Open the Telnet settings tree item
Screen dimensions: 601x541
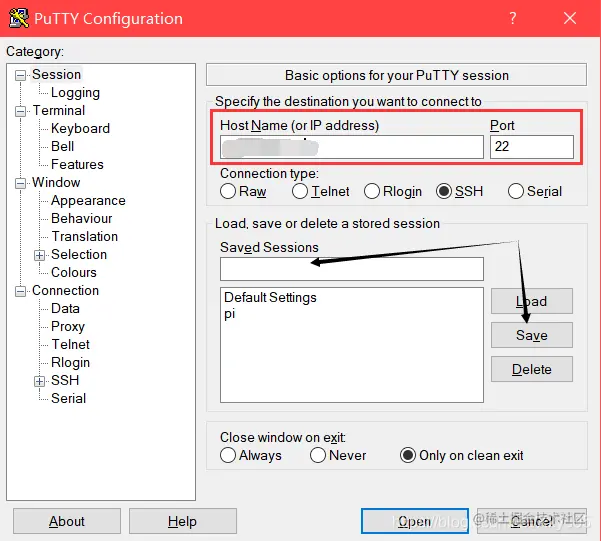(x=71, y=344)
